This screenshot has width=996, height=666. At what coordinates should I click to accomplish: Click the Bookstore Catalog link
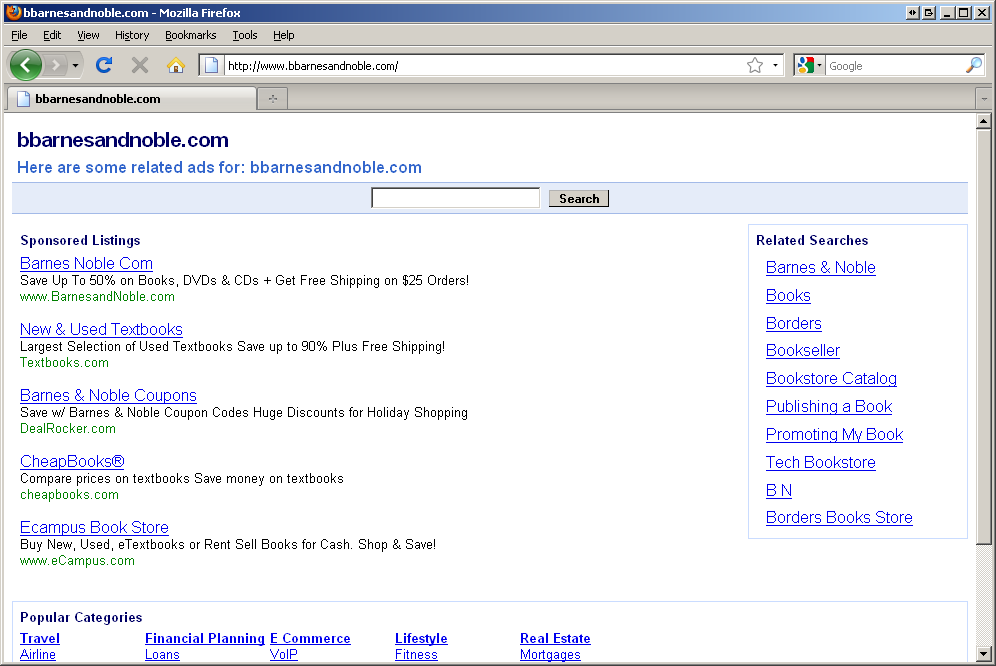tap(831, 379)
